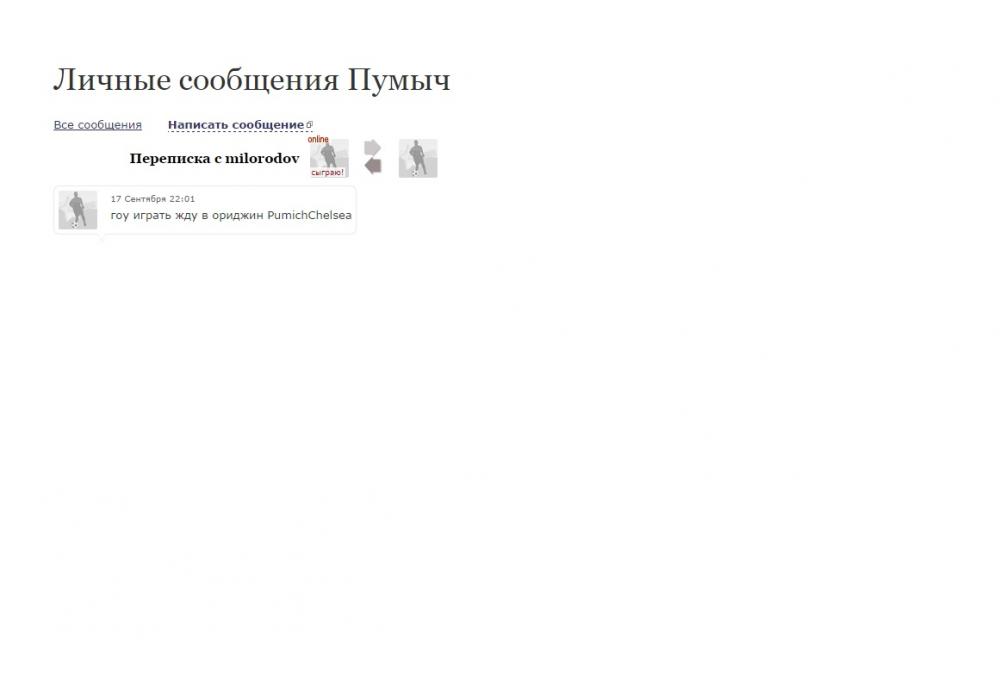Viewport: 1000px width, 700px height.
Task: Click the "Переписка с milorodov" heading
Action: [x=214, y=159]
